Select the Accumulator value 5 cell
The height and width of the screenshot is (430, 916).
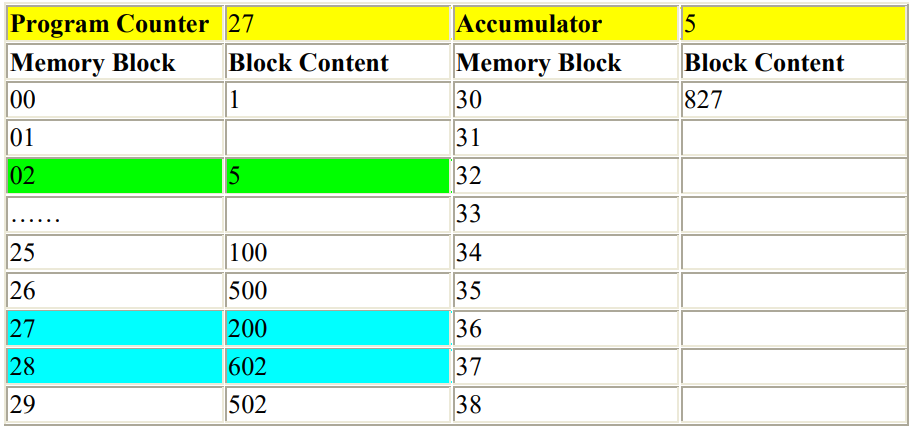(794, 24)
